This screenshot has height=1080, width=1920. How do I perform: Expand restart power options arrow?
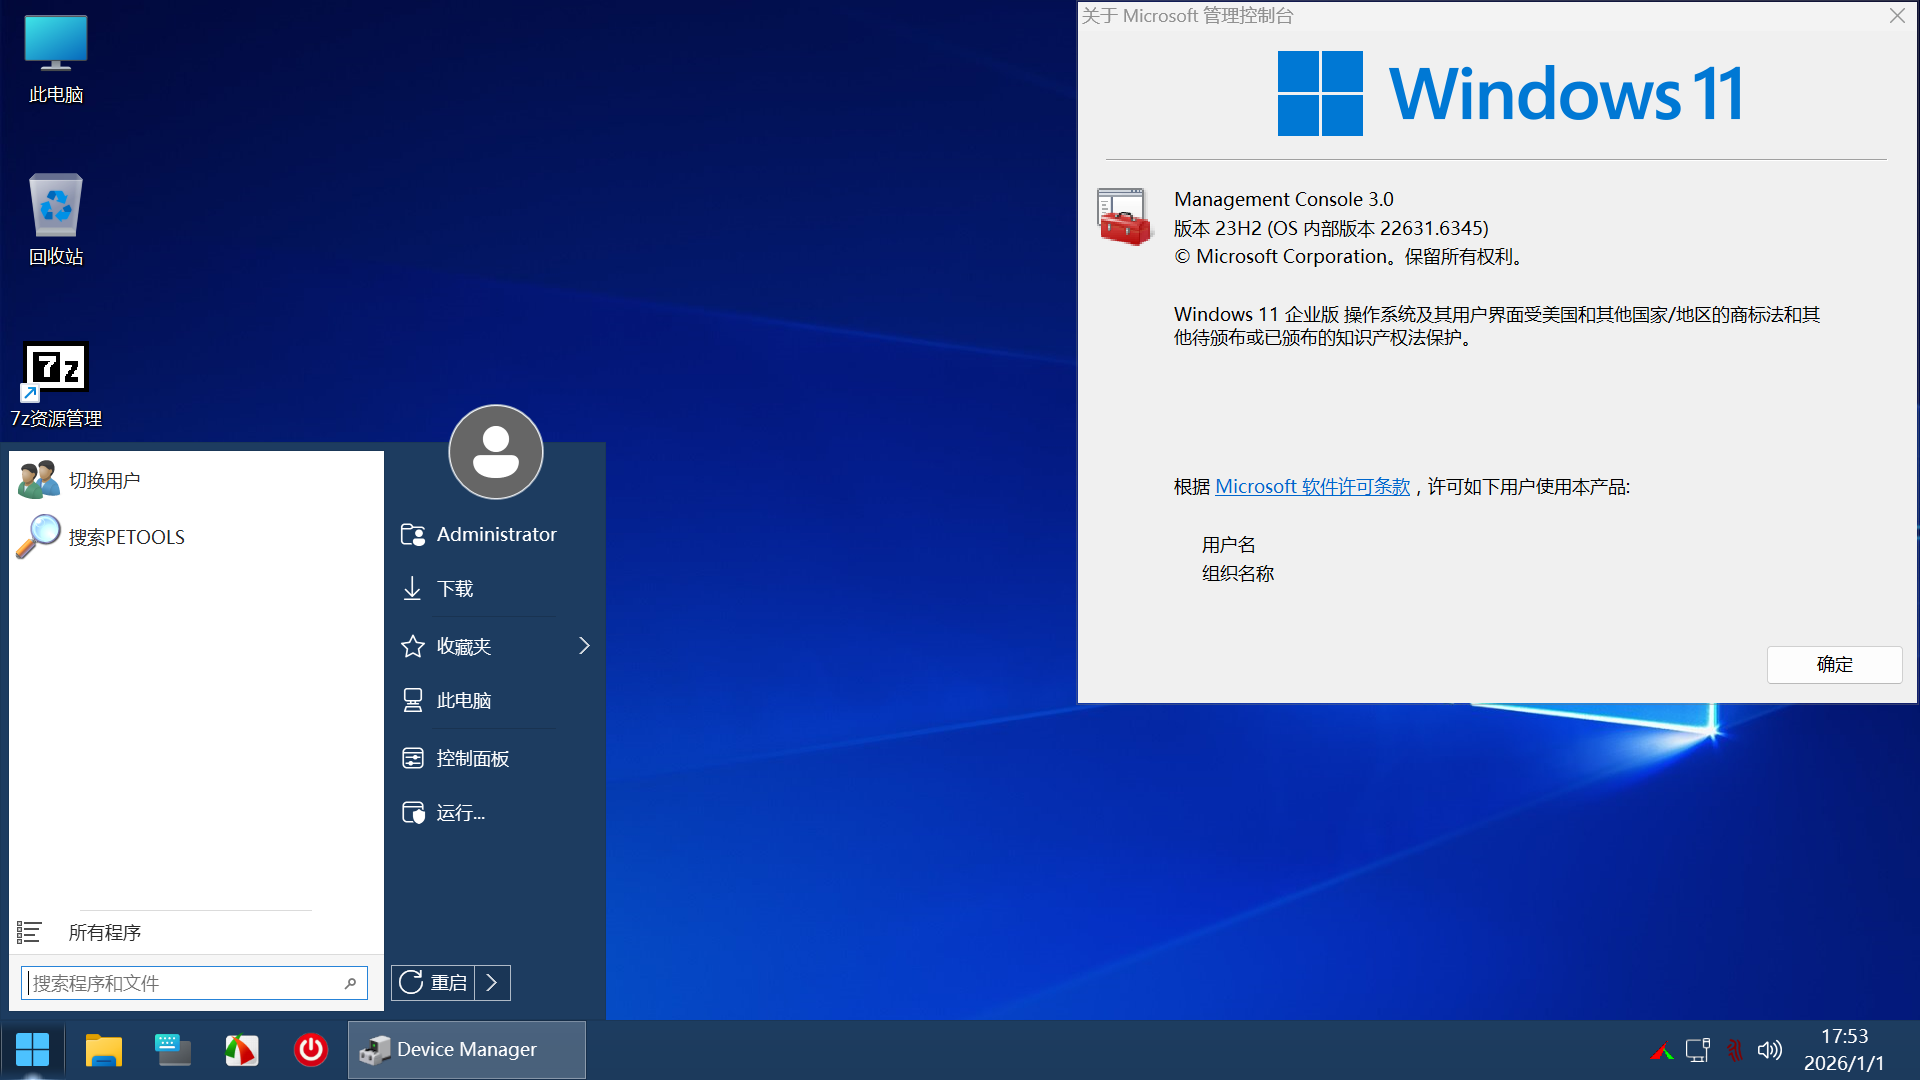(x=492, y=983)
